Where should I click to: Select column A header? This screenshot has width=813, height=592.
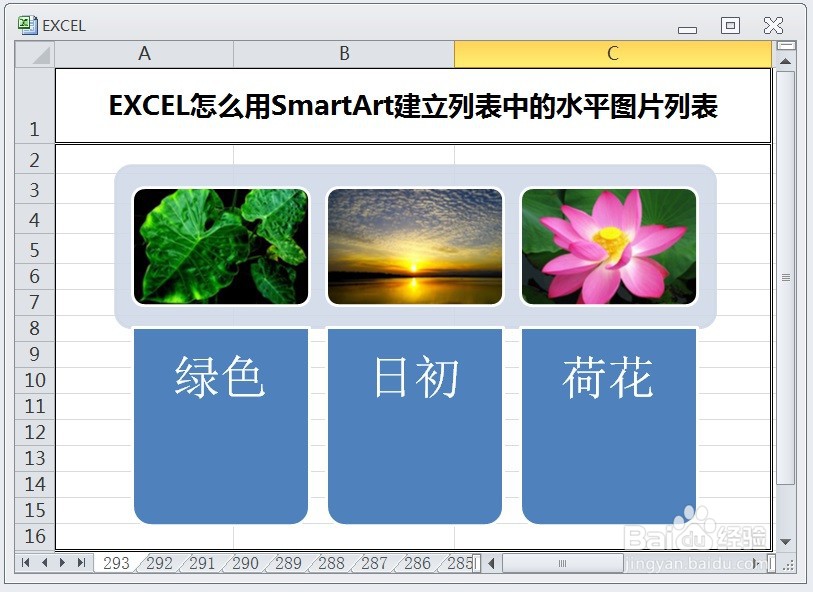(x=144, y=54)
